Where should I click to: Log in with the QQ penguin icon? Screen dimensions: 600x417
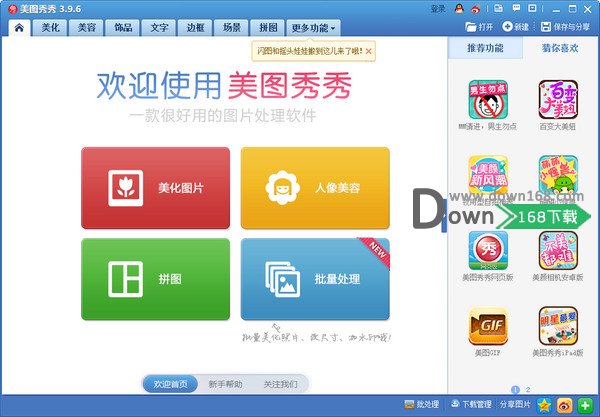click(x=459, y=9)
